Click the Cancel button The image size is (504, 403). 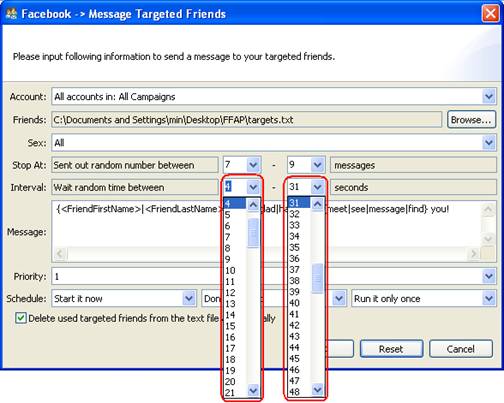click(x=461, y=349)
